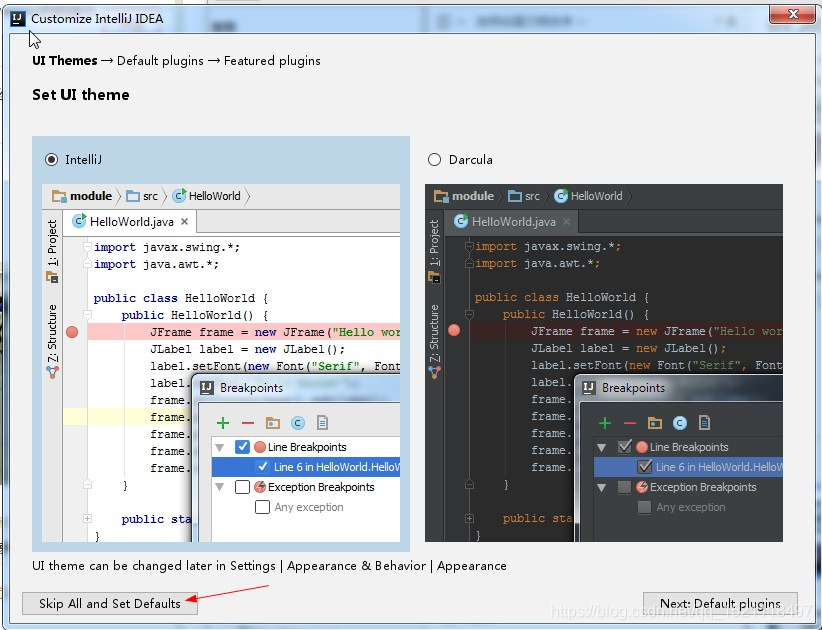
Task: Close the Customize IntelliJ IDEA dialog
Action: (x=792, y=14)
